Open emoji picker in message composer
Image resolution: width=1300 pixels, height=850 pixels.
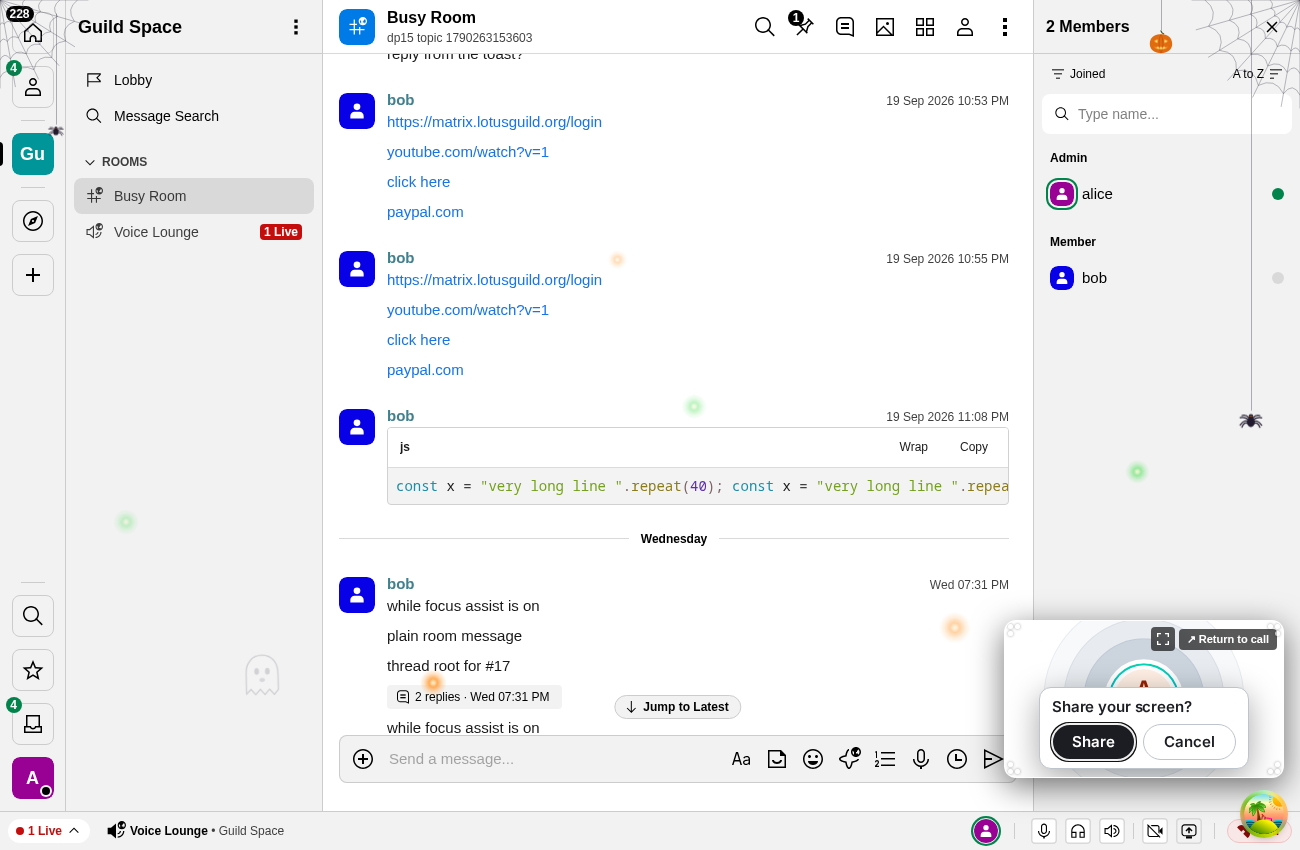(813, 759)
